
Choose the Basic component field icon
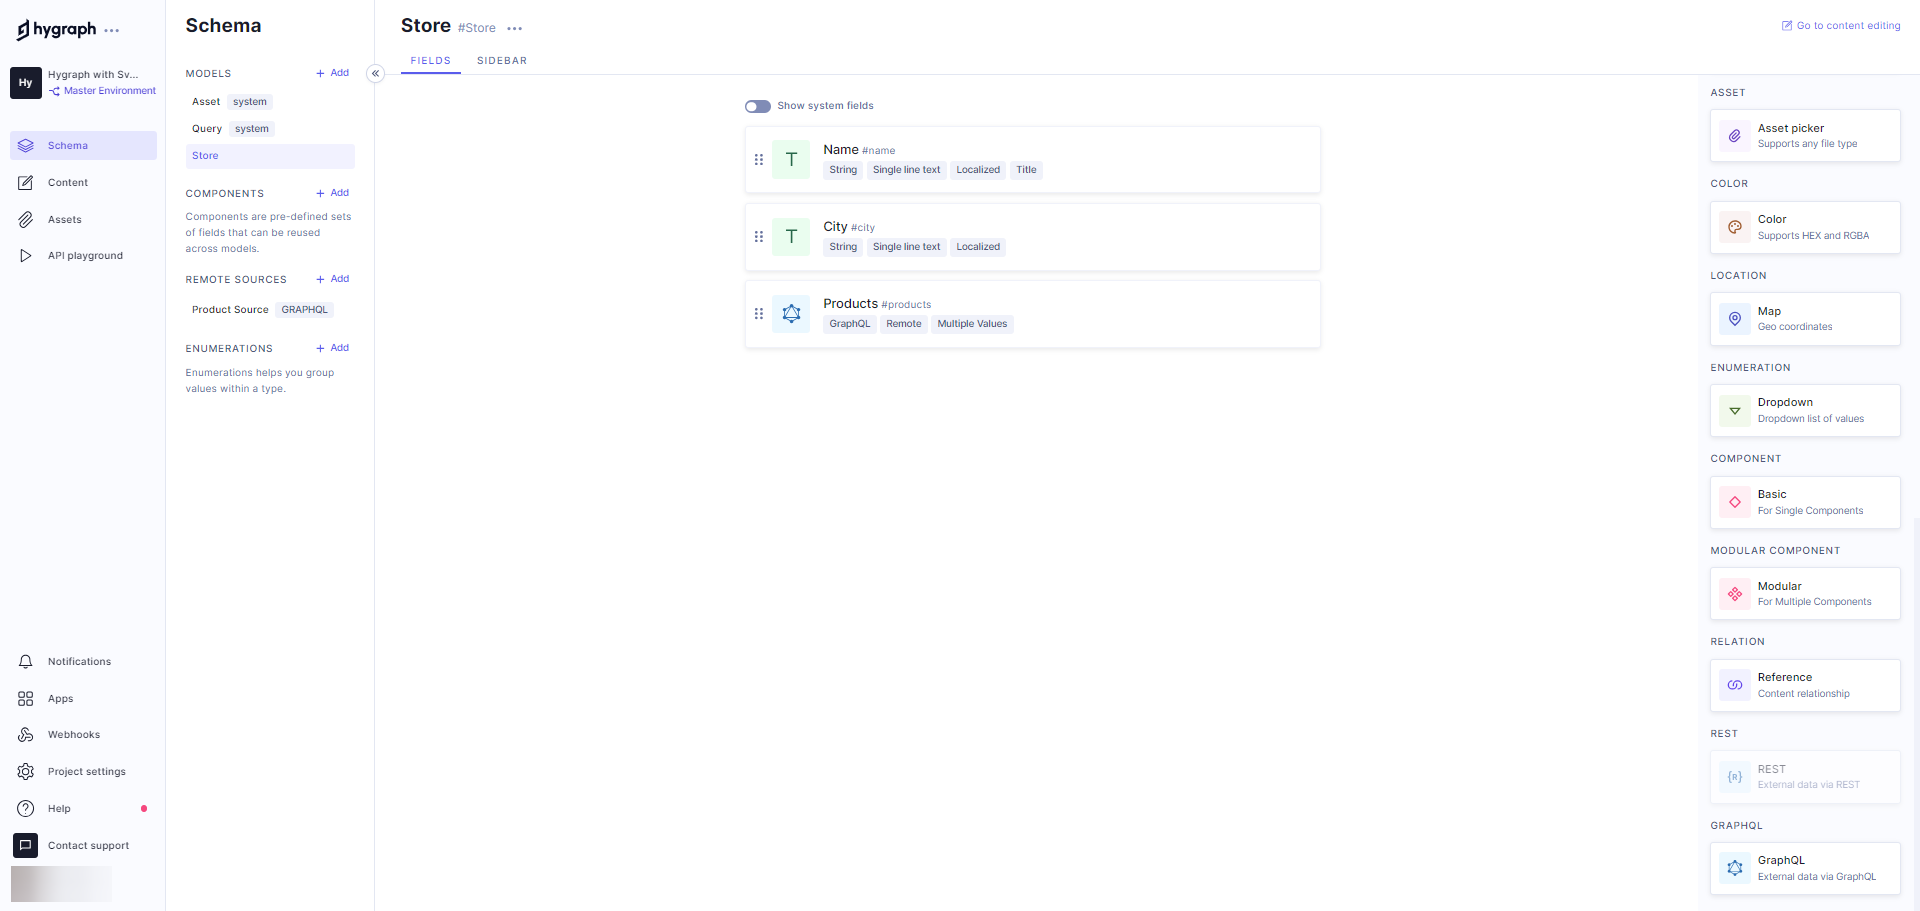(1735, 502)
